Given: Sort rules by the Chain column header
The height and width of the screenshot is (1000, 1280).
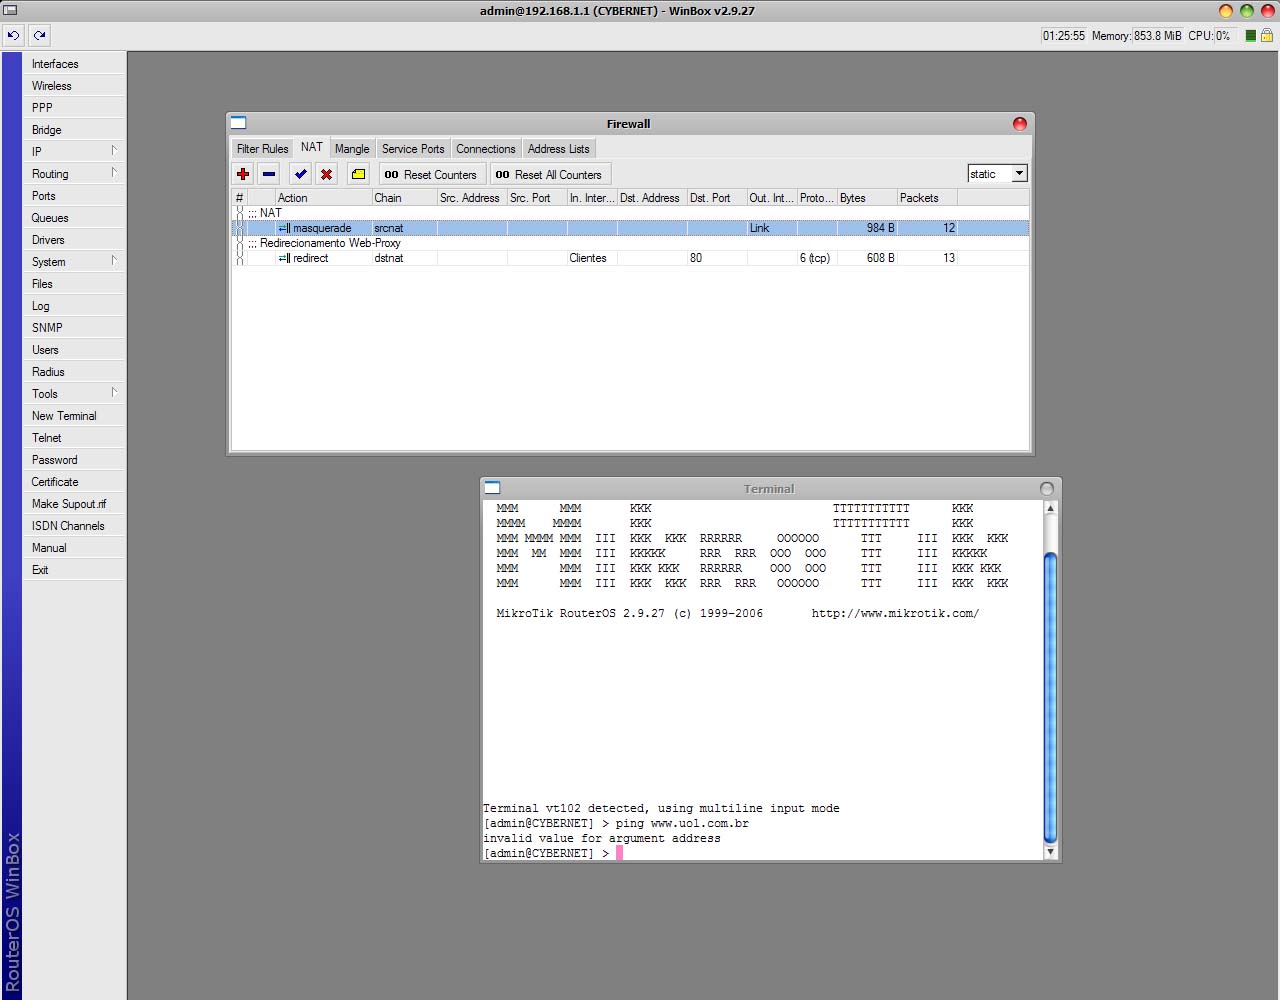Looking at the screenshot, I should tap(404, 198).
